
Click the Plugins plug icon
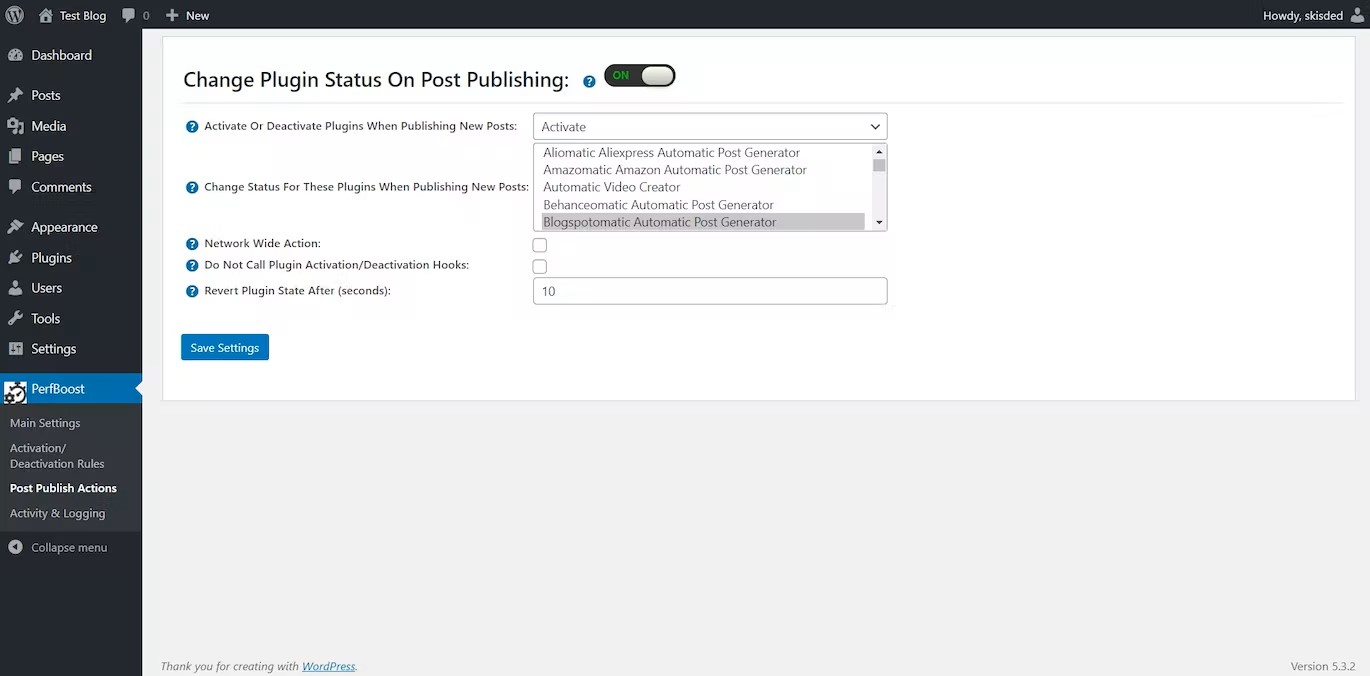(x=15, y=258)
